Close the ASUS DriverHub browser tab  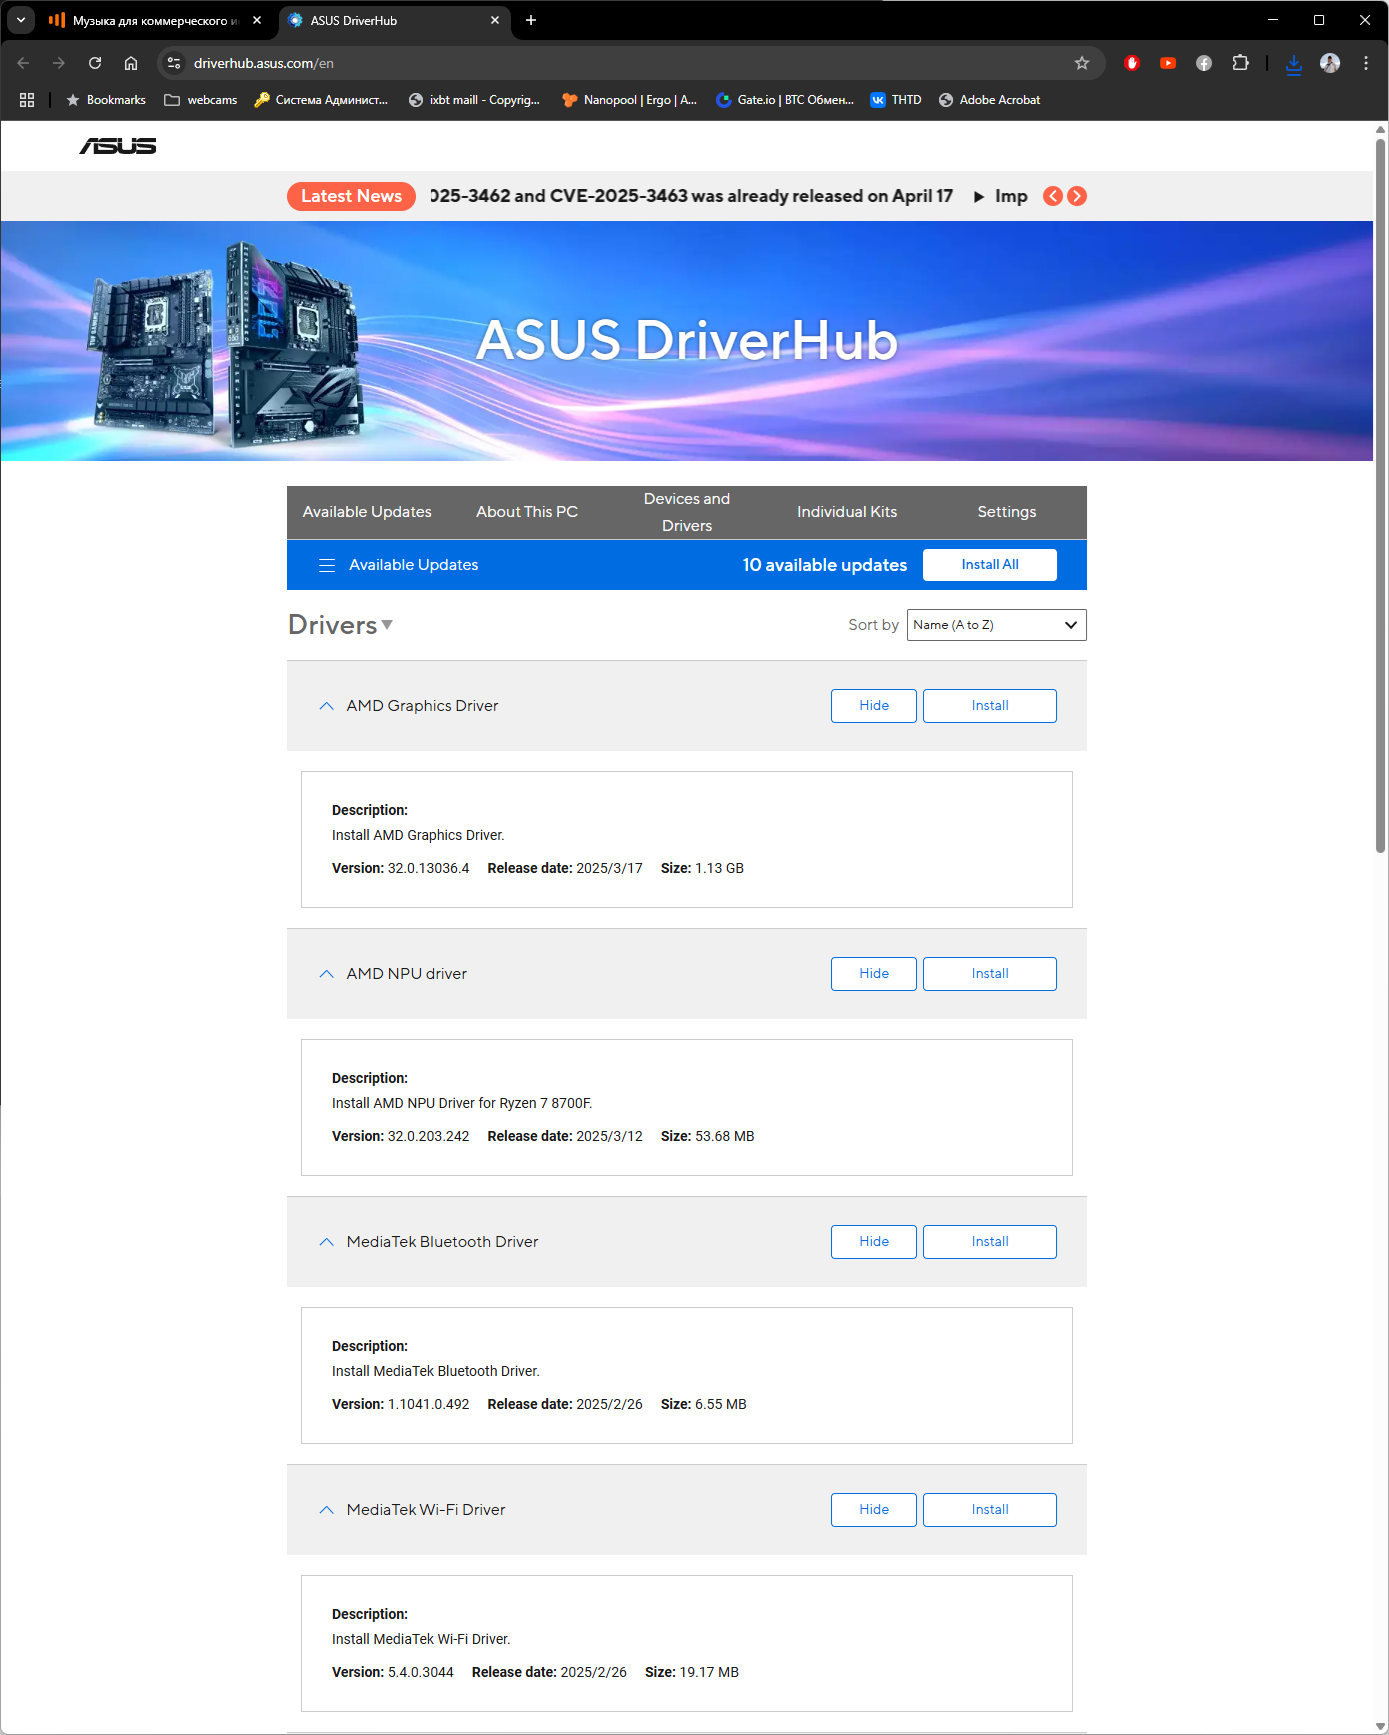coord(495,20)
